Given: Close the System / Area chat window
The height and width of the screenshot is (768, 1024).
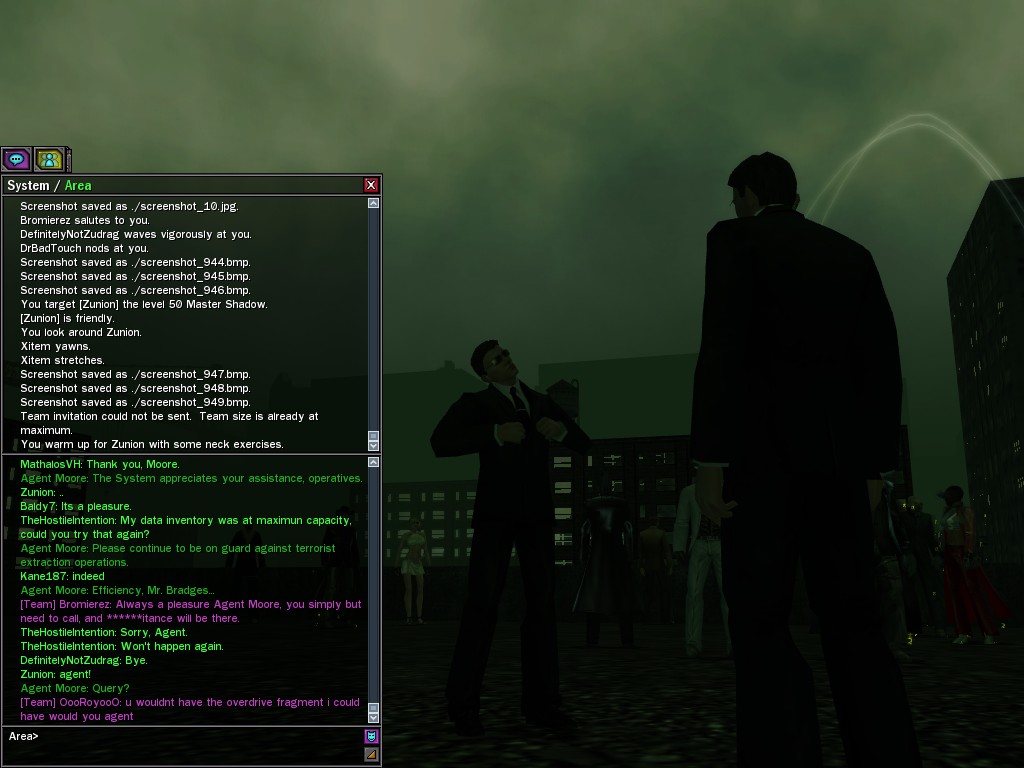Looking at the screenshot, I should coord(371,185).
